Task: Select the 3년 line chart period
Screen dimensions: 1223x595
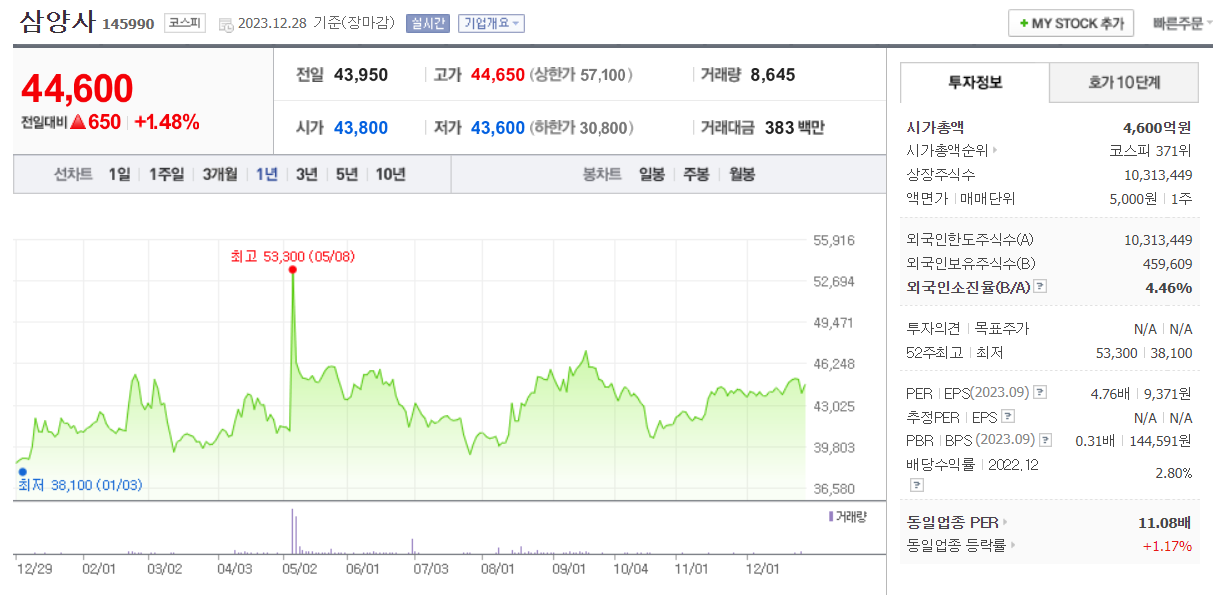Action: (307, 174)
